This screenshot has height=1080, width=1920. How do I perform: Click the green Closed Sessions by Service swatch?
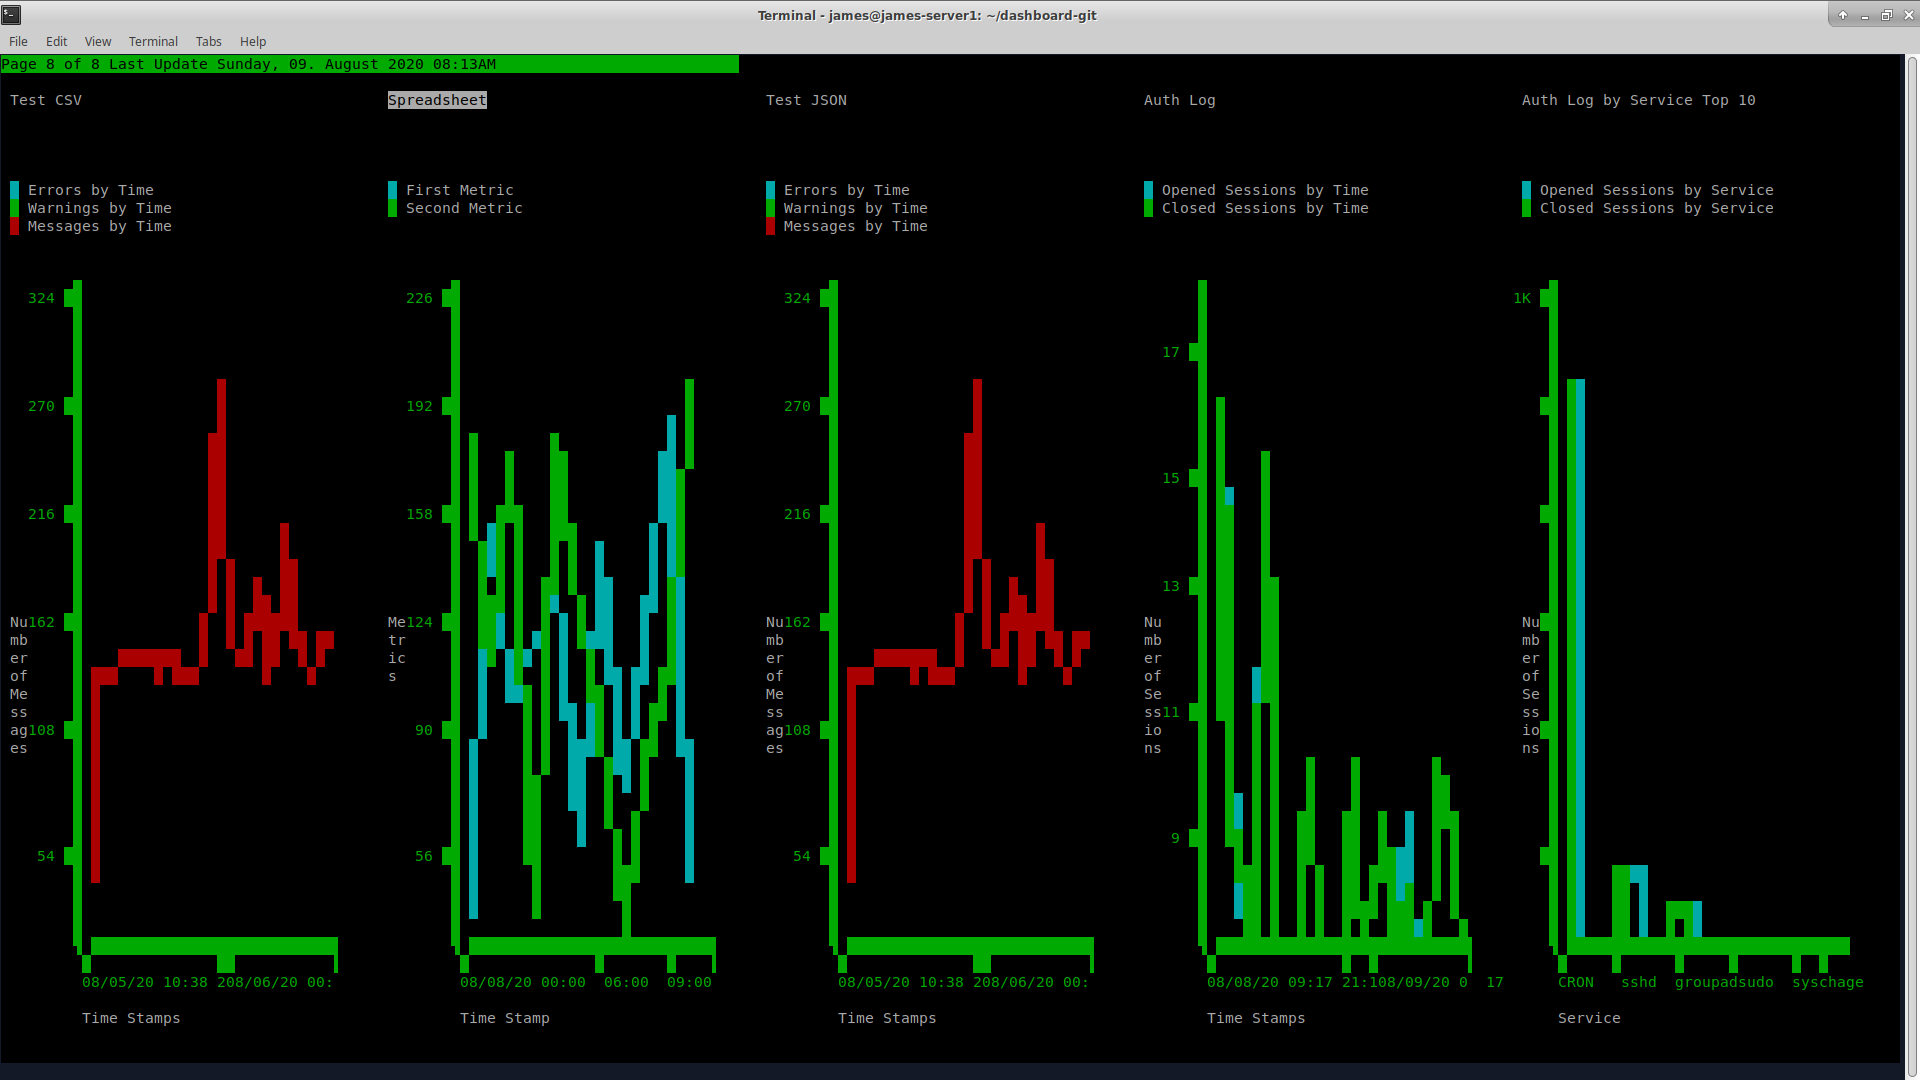[x=1526, y=208]
